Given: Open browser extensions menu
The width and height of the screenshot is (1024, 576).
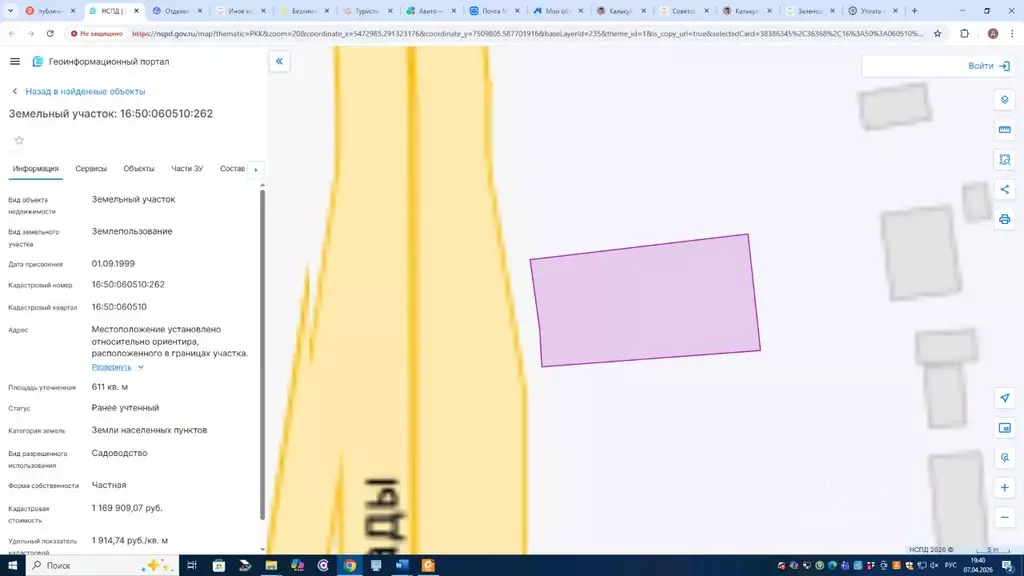Looking at the screenshot, I should 965,33.
